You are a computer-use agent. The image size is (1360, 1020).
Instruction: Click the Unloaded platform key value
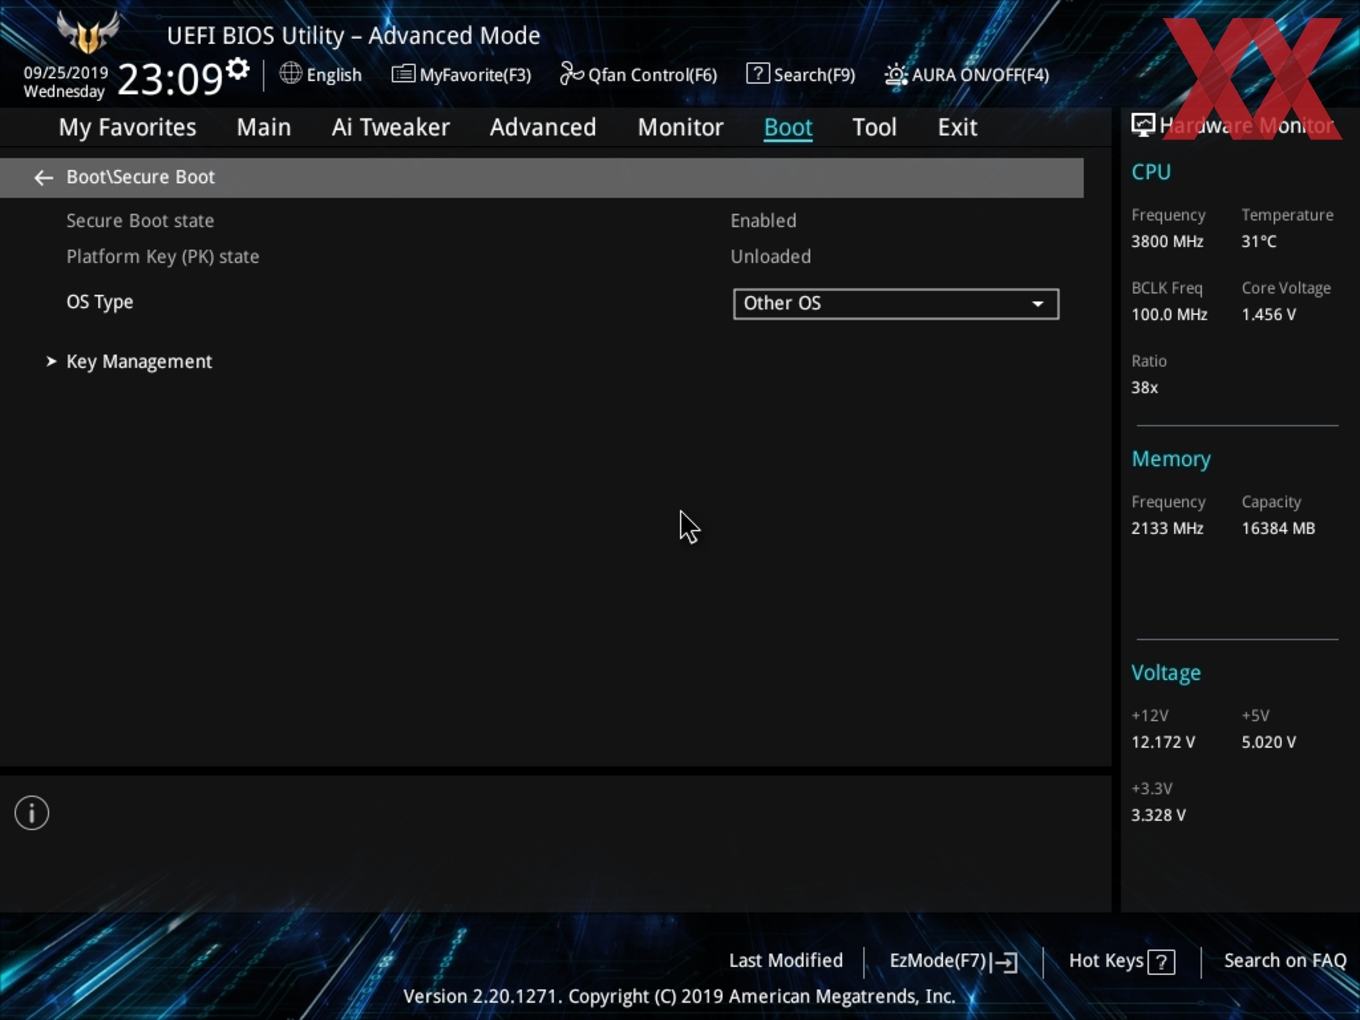click(x=771, y=256)
